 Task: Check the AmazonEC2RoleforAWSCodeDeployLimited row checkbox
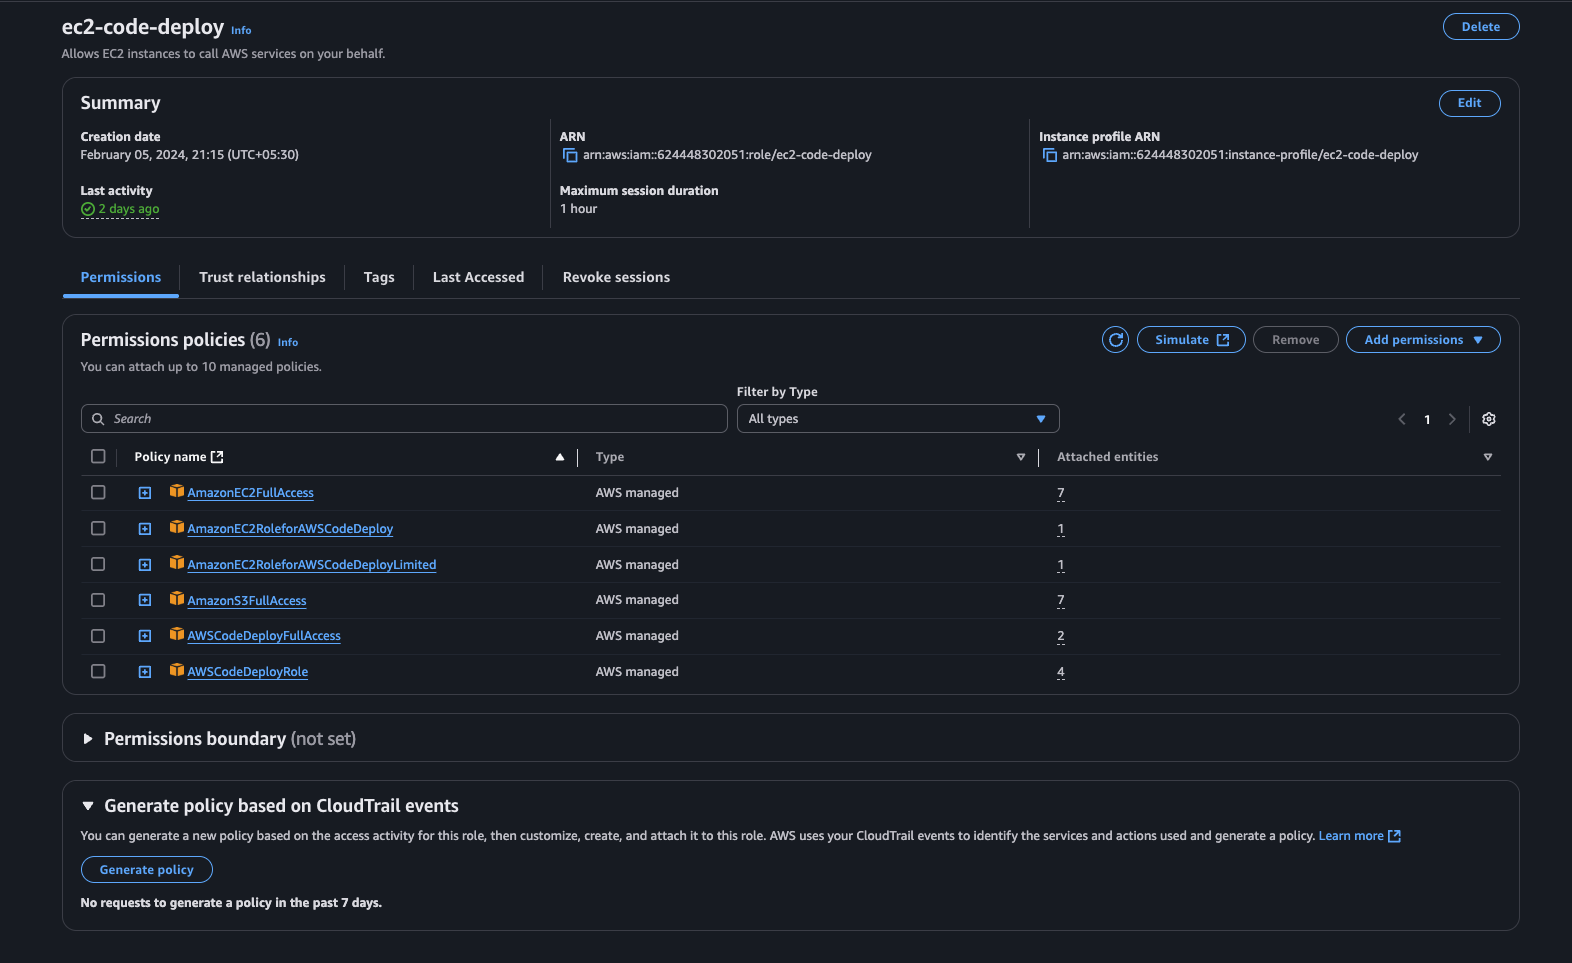click(x=98, y=564)
